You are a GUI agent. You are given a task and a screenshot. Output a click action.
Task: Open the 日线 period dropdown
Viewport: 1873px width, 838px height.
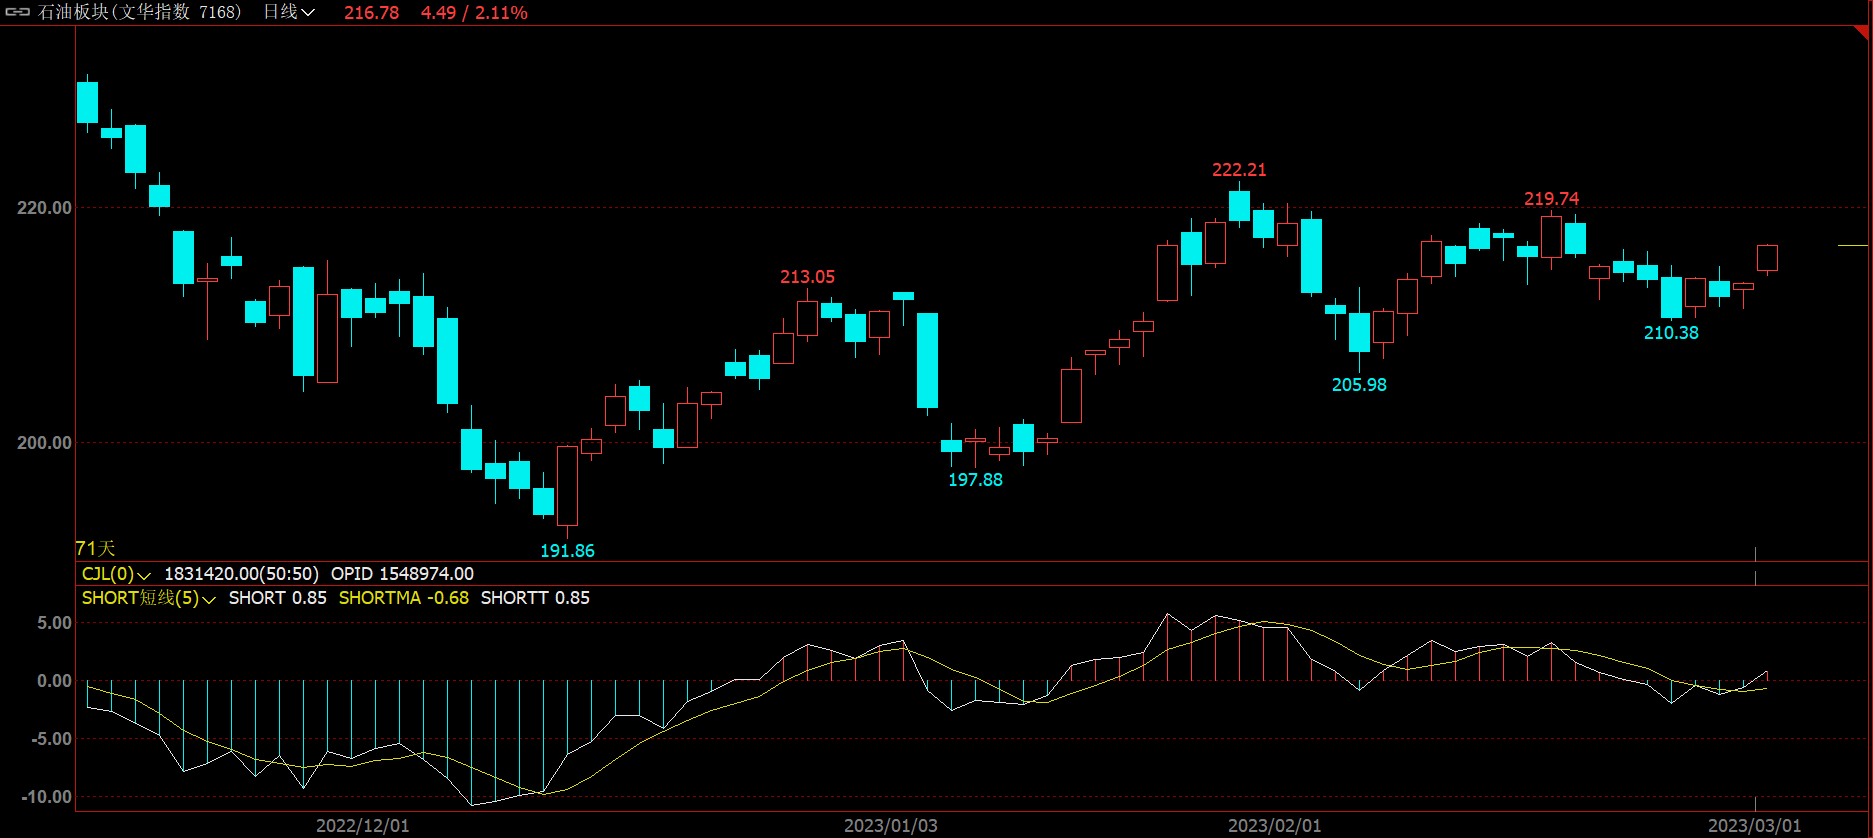289,12
